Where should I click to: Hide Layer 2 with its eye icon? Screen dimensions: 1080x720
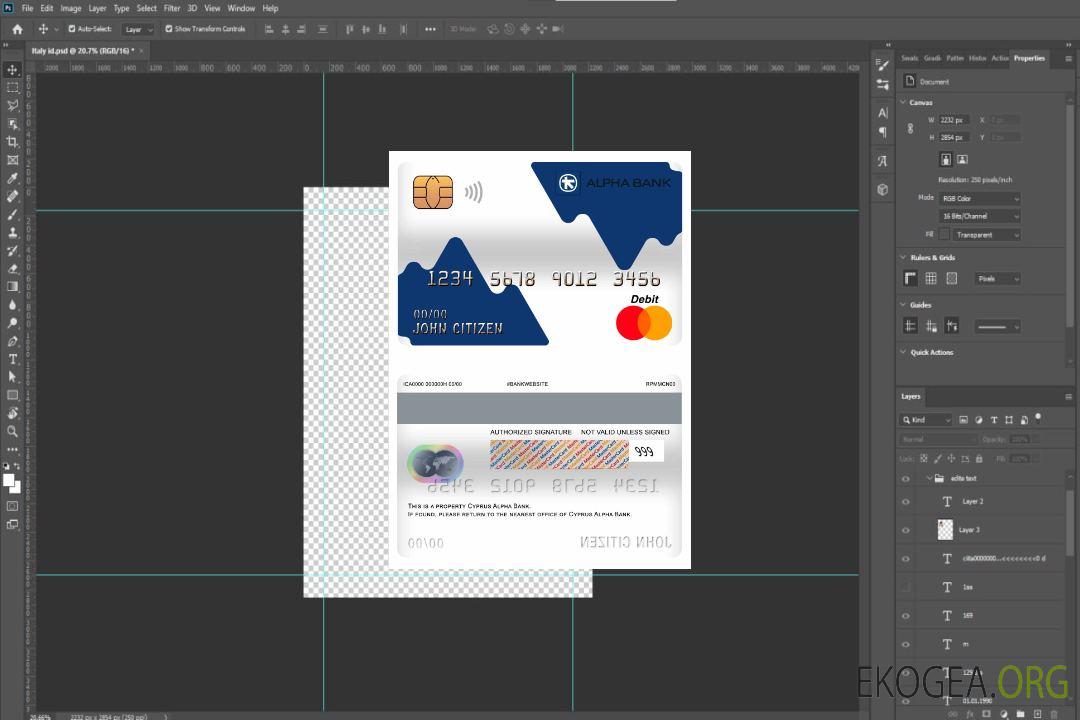coord(906,502)
